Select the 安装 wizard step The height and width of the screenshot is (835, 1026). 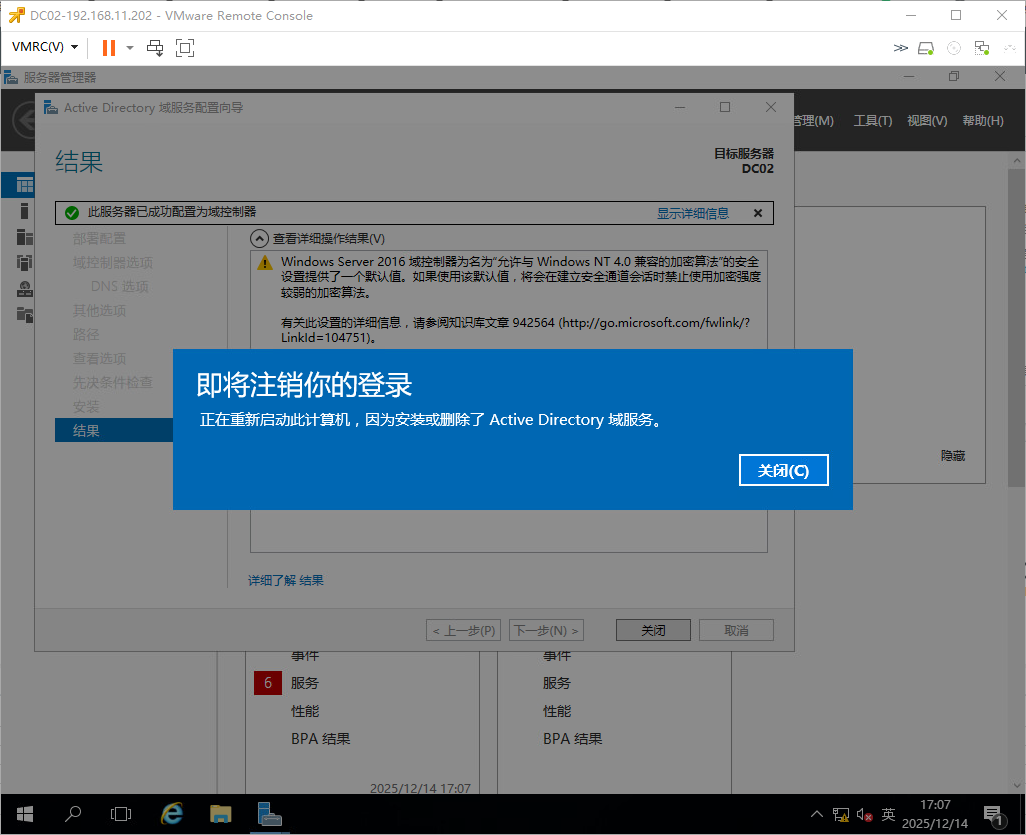click(x=86, y=406)
